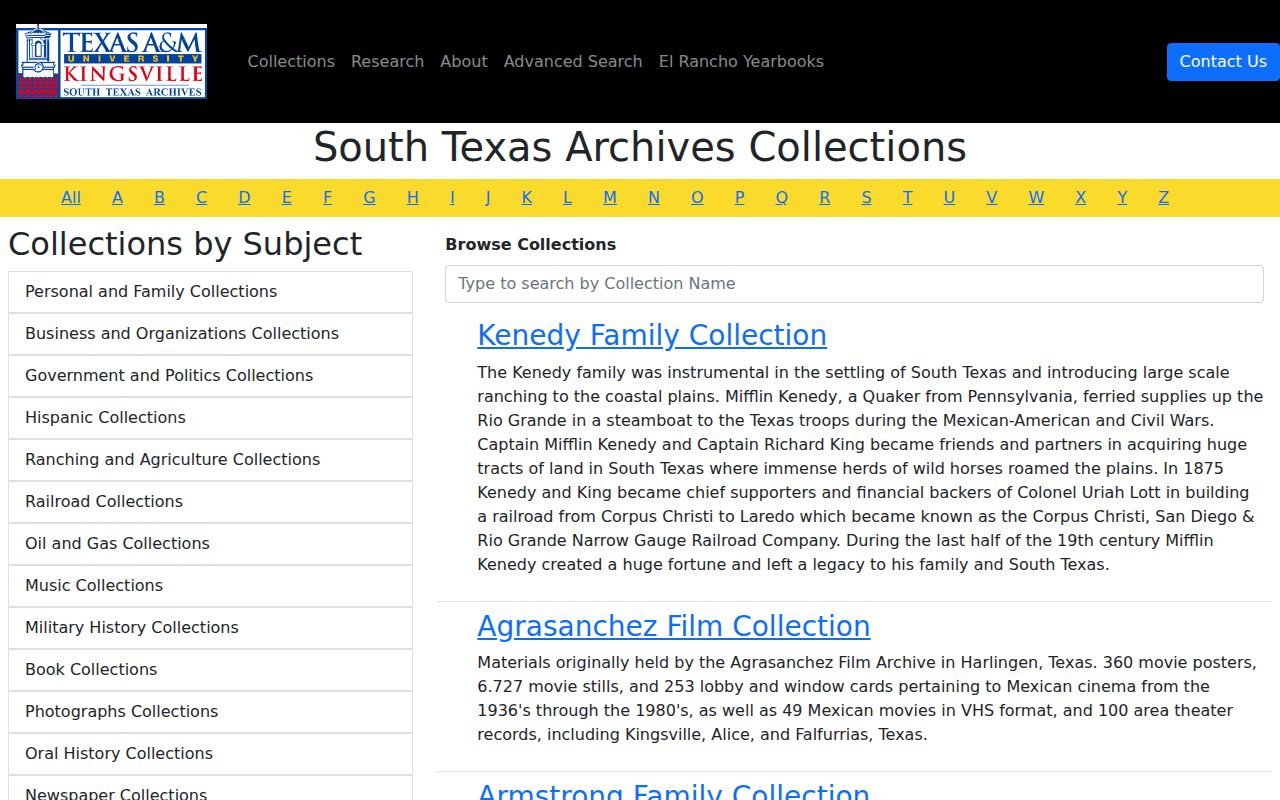The width and height of the screenshot is (1280, 800).
Task: Filter collections by letter M
Action: tap(610, 197)
